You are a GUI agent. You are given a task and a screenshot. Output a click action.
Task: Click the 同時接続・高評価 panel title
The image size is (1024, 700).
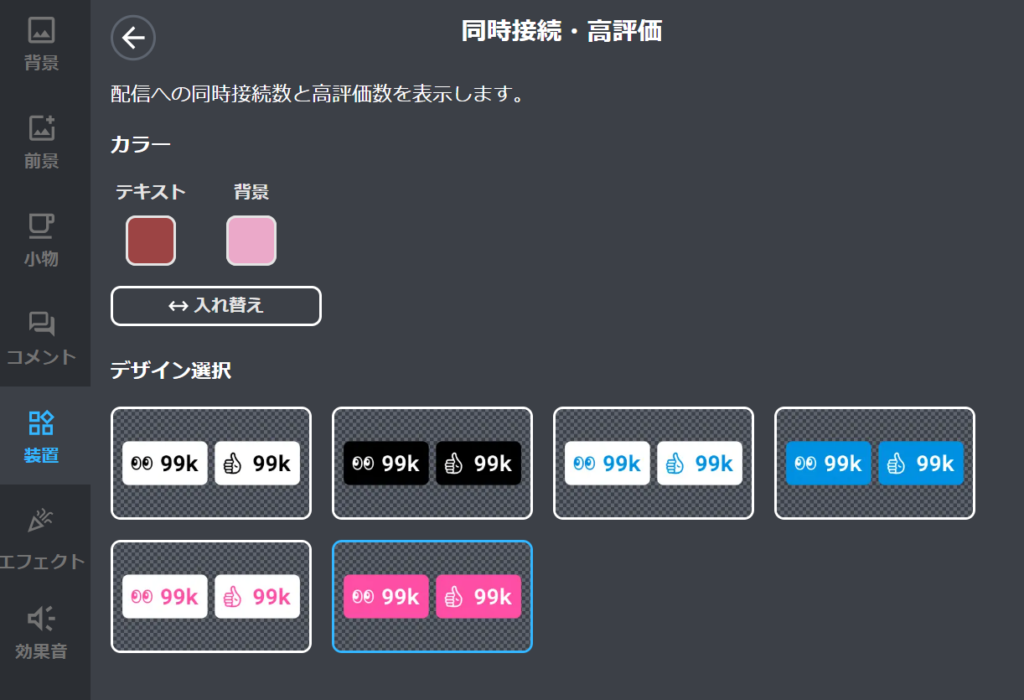coord(561,32)
